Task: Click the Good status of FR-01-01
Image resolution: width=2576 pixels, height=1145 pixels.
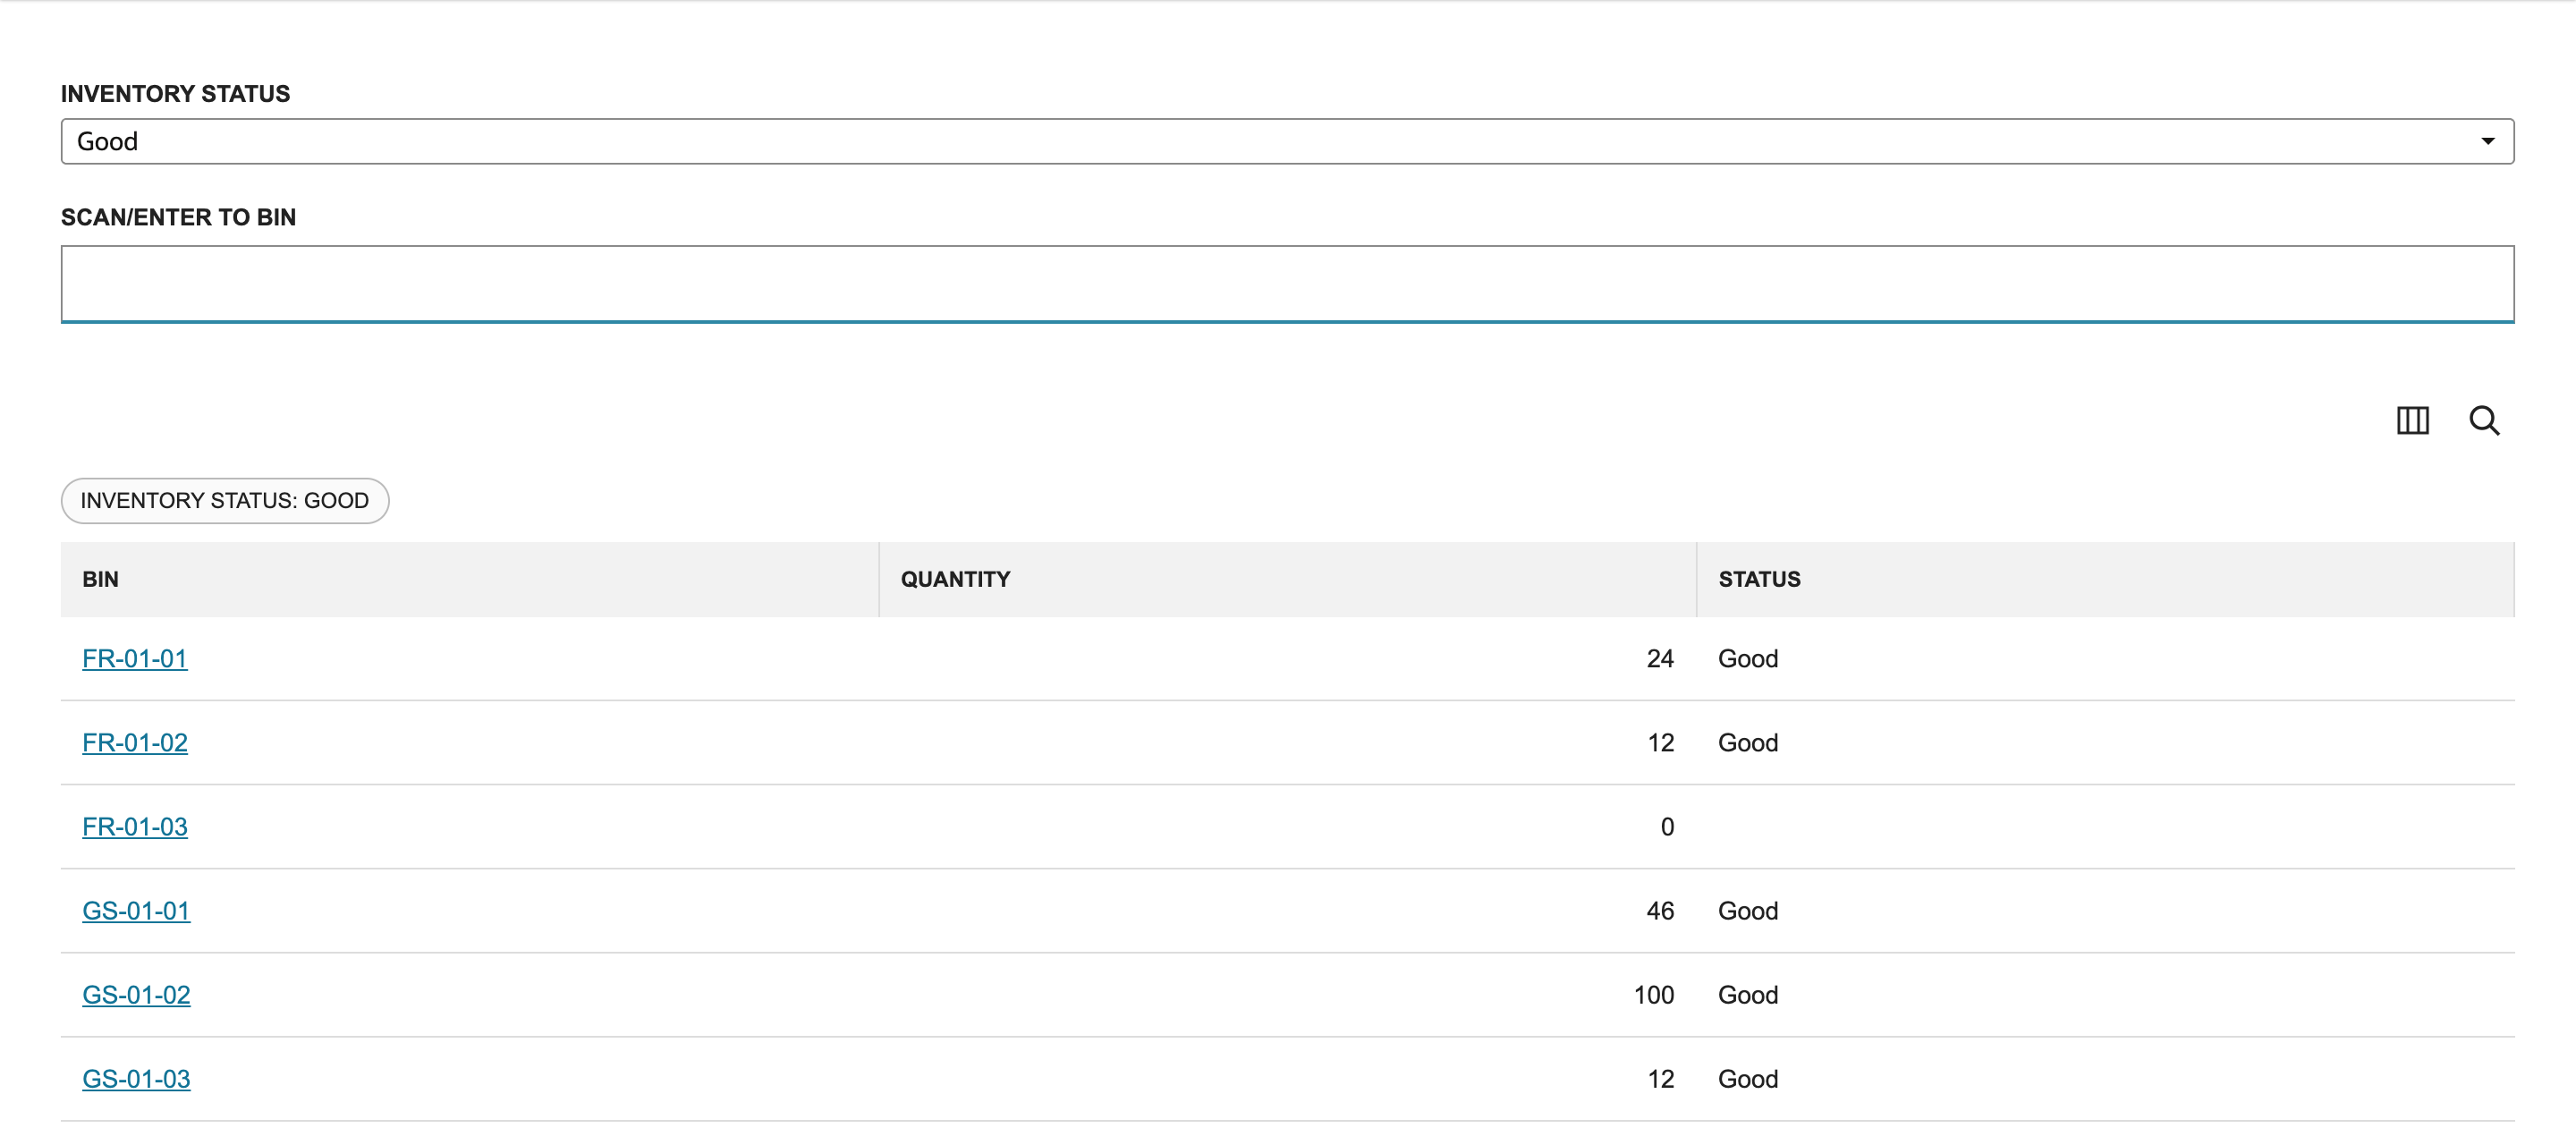Action: click(1748, 658)
